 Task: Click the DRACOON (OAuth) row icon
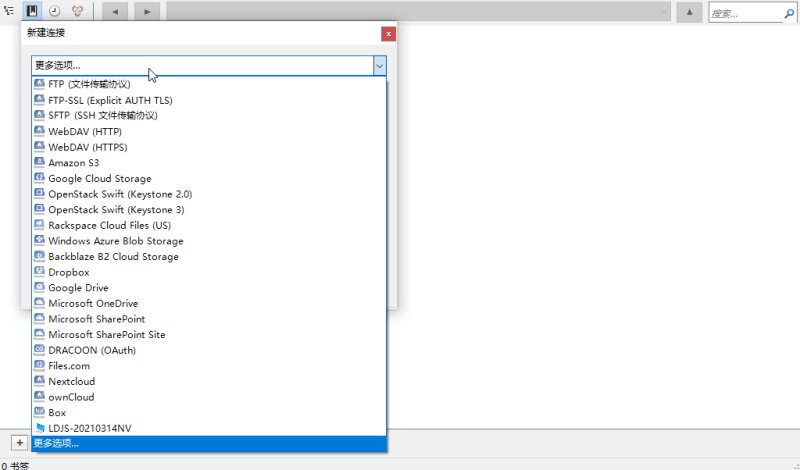tap(39, 349)
